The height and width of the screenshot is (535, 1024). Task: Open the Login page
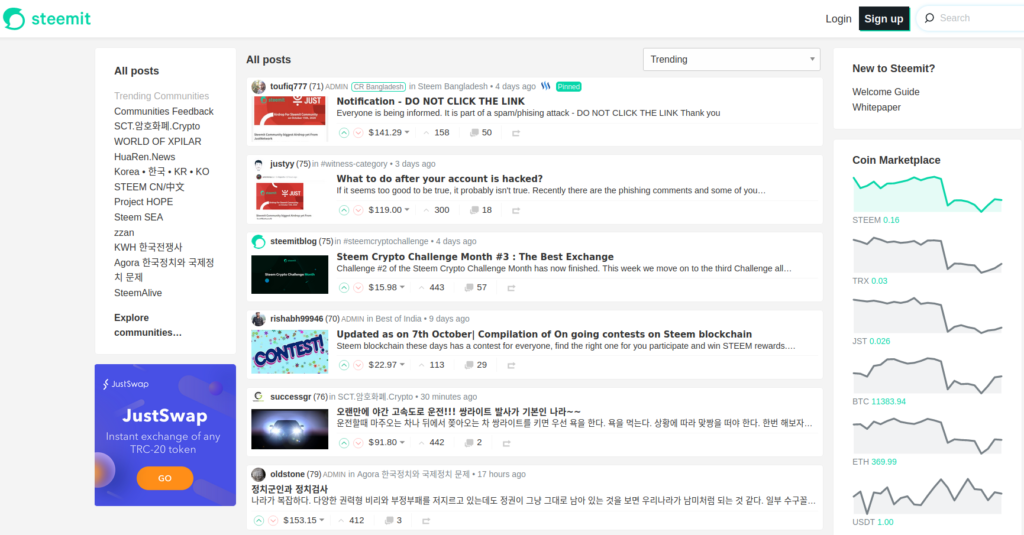838,18
